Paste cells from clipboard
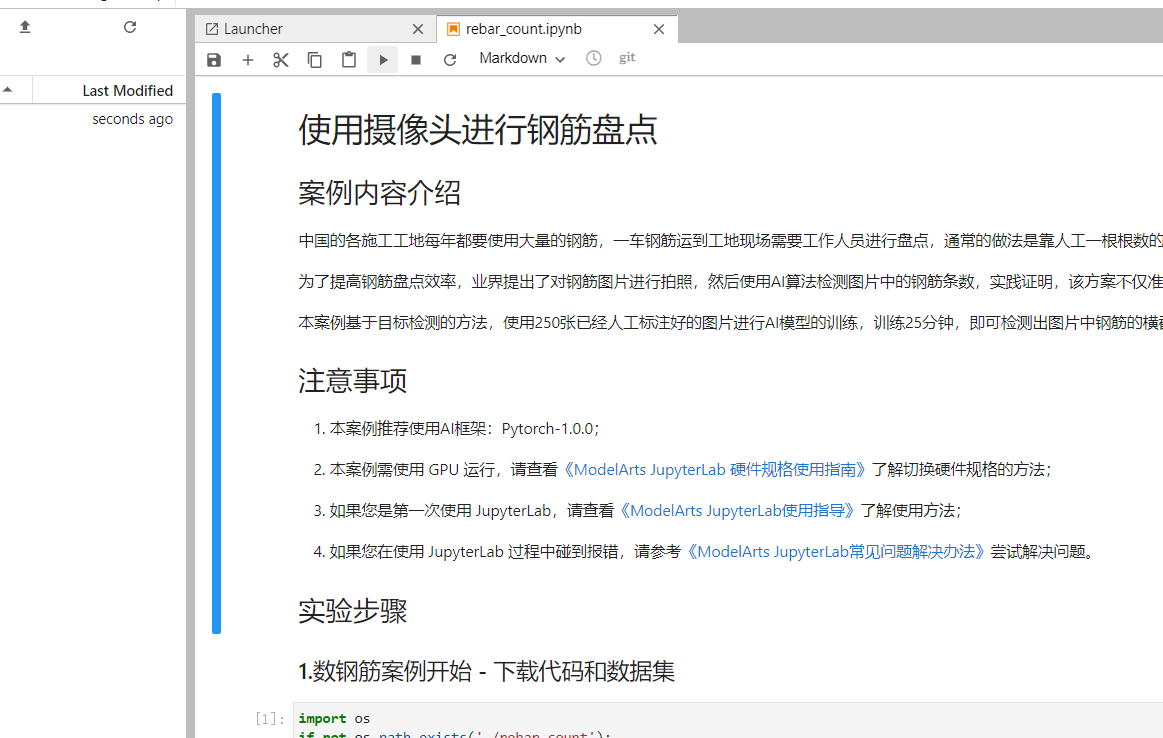 click(349, 59)
